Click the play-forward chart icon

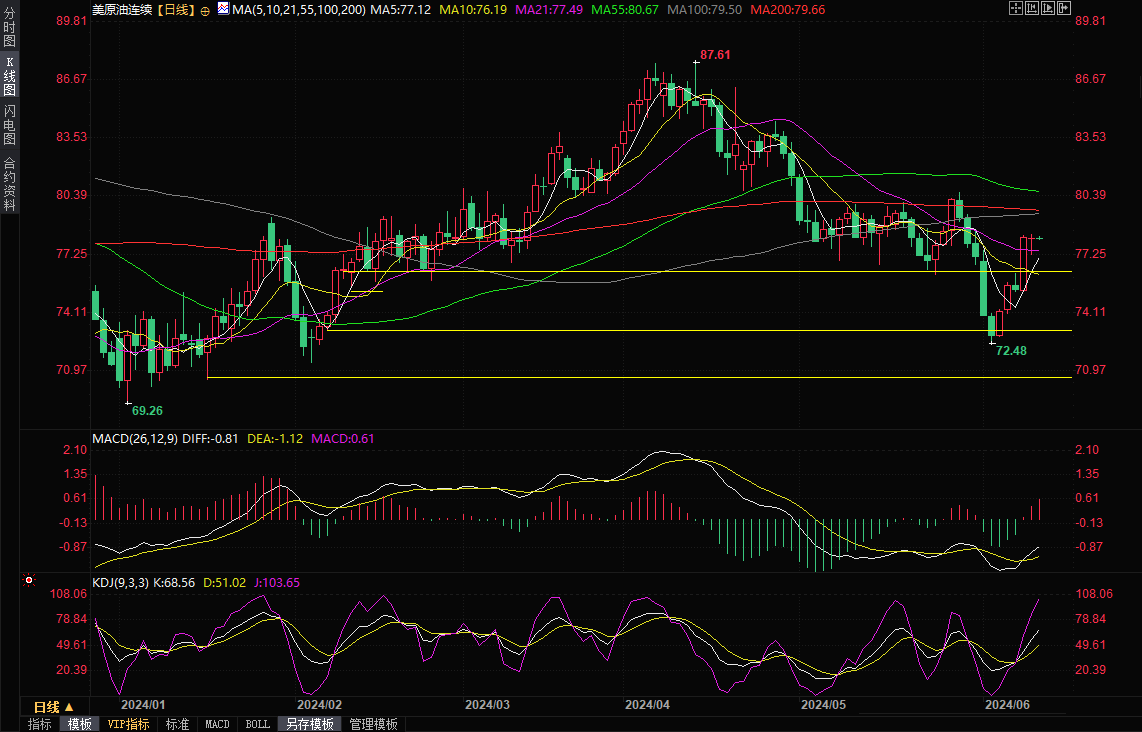(1048, 9)
